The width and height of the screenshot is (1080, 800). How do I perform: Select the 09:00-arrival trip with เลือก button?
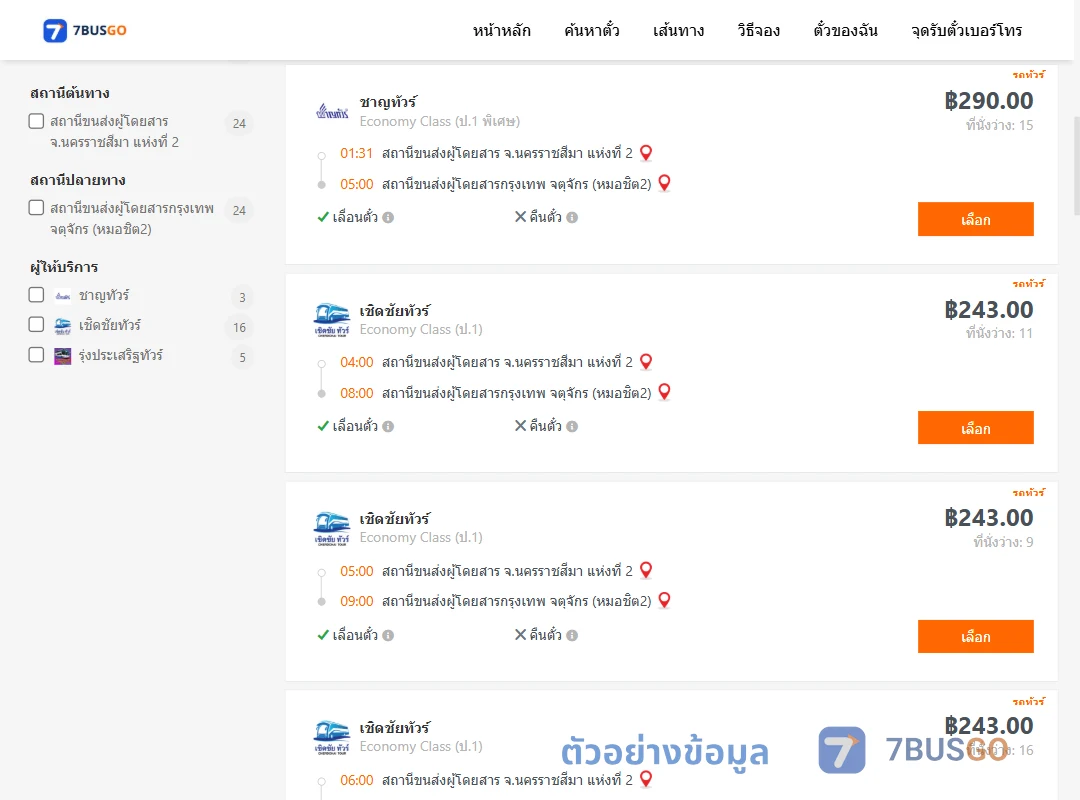pyautogui.click(x=975, y=637)
